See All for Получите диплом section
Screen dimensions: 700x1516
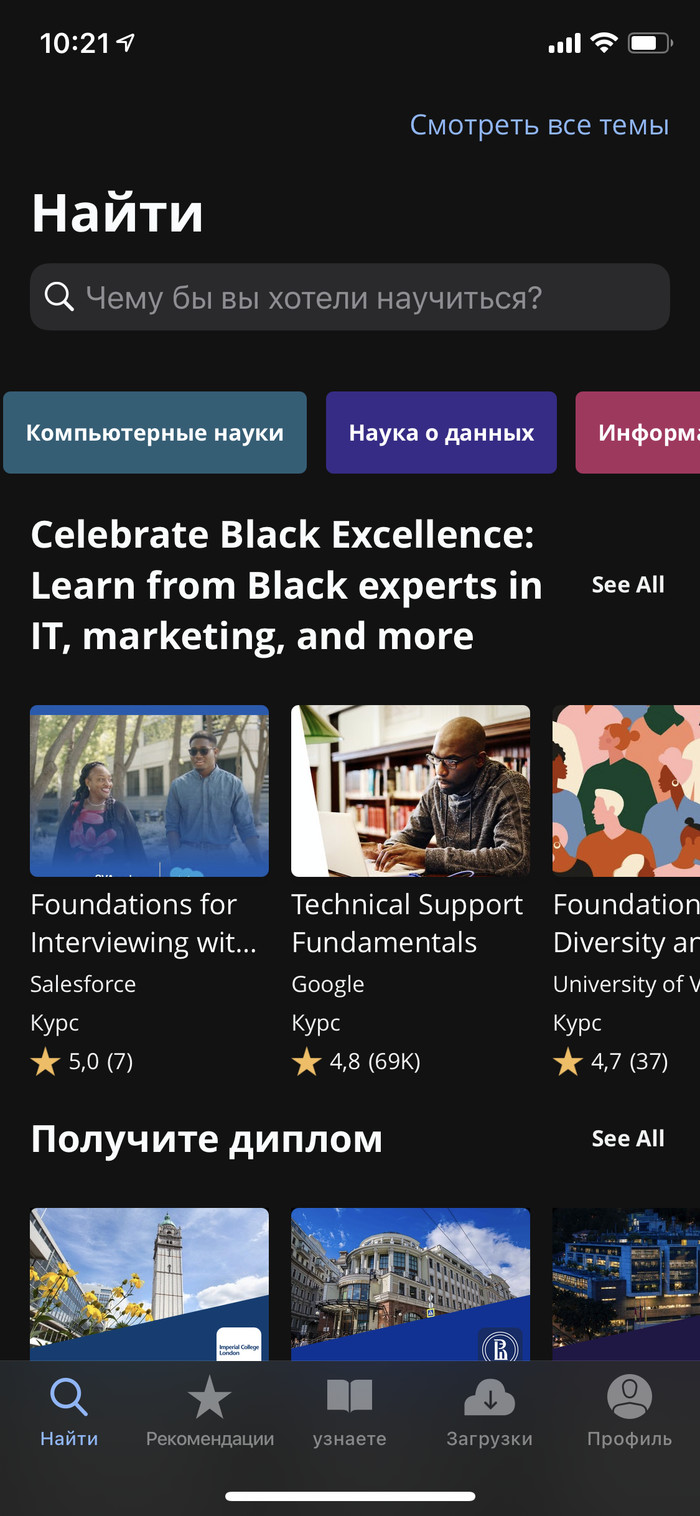click(628, 1138)
